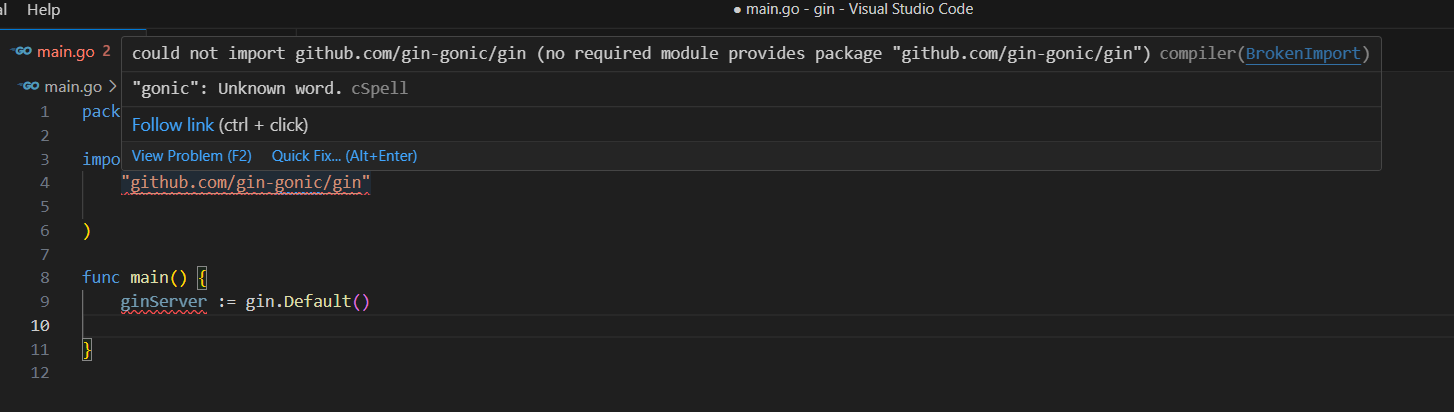Click the ginServer variable on line 9
This screenshot has height=412, width=1454.
(x=164, y=302)
